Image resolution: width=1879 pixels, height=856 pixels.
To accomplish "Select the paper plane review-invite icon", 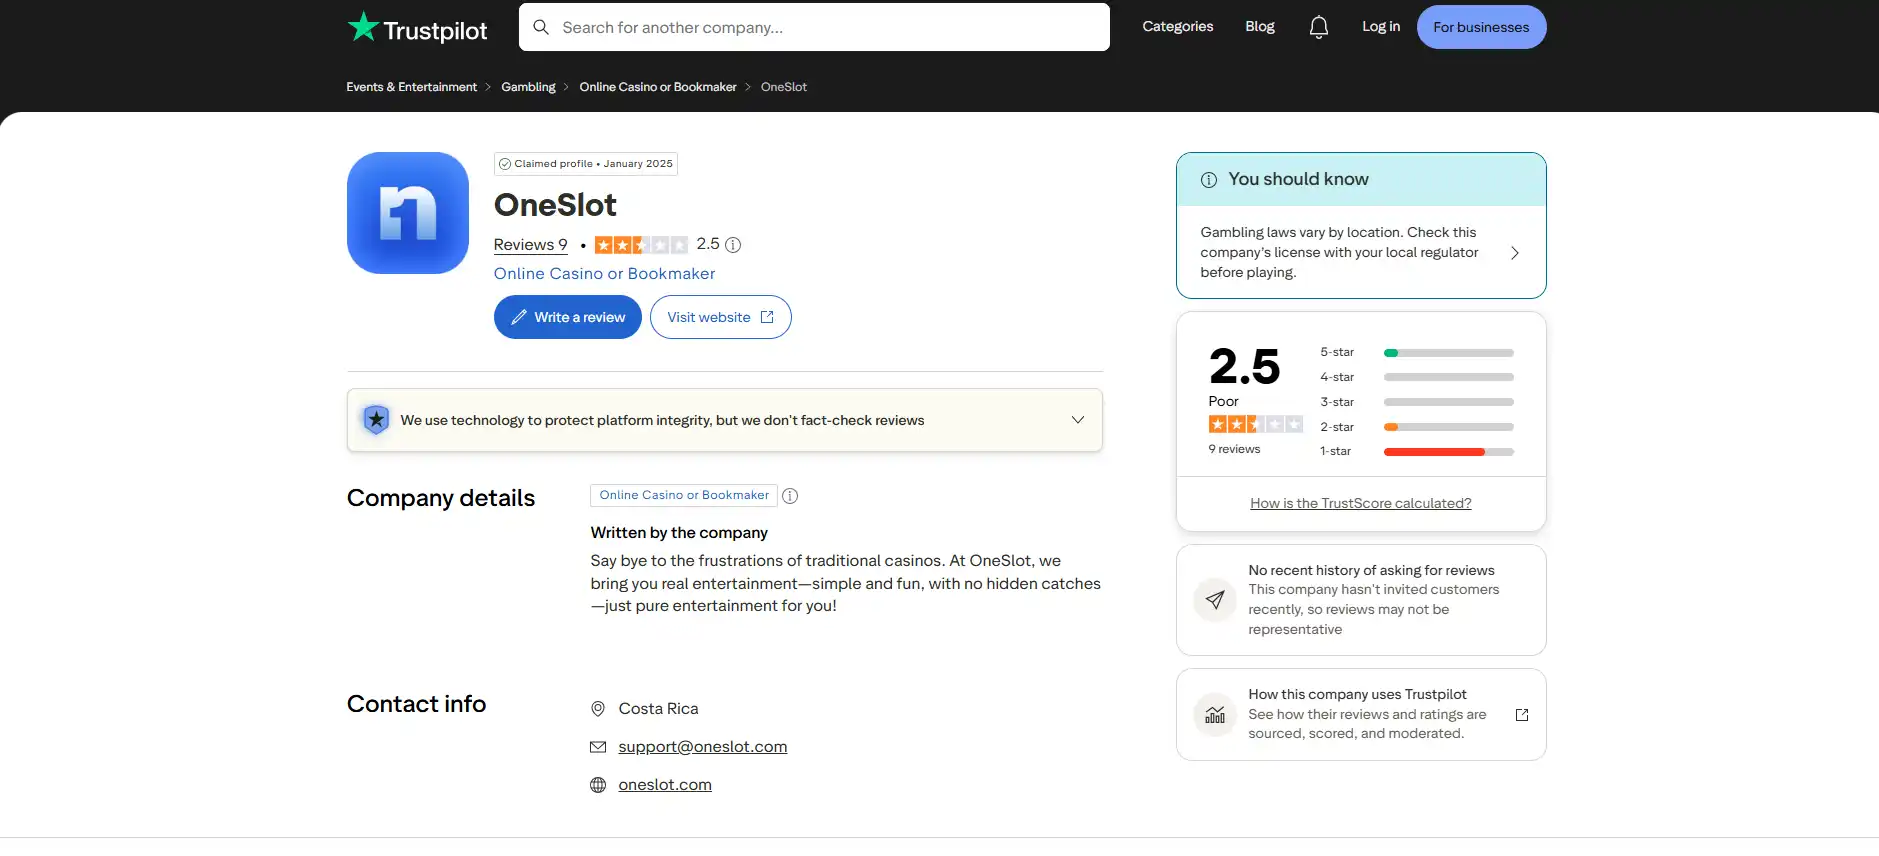I will tap(1215, 600).
